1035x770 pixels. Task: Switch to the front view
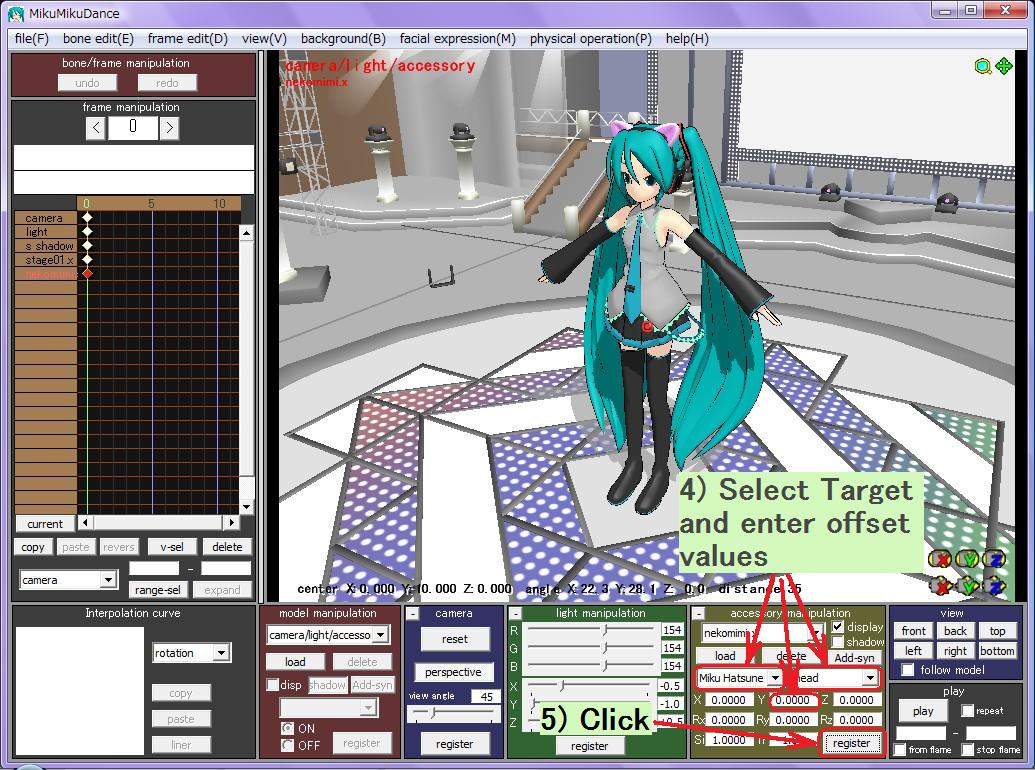914,631
